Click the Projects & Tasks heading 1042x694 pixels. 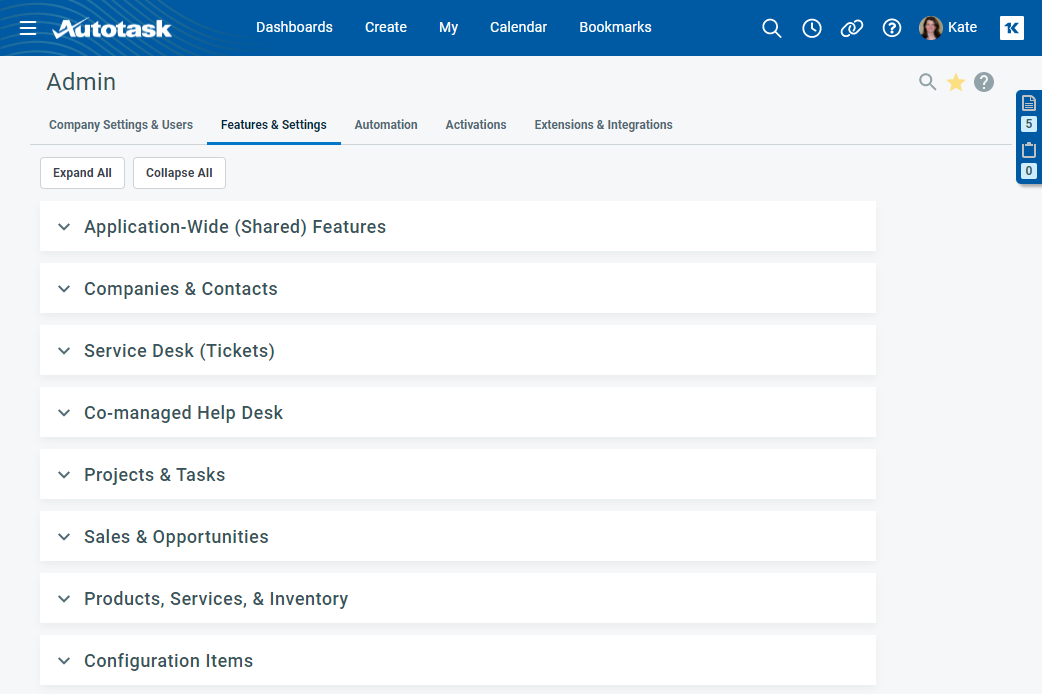pos(154,475)
